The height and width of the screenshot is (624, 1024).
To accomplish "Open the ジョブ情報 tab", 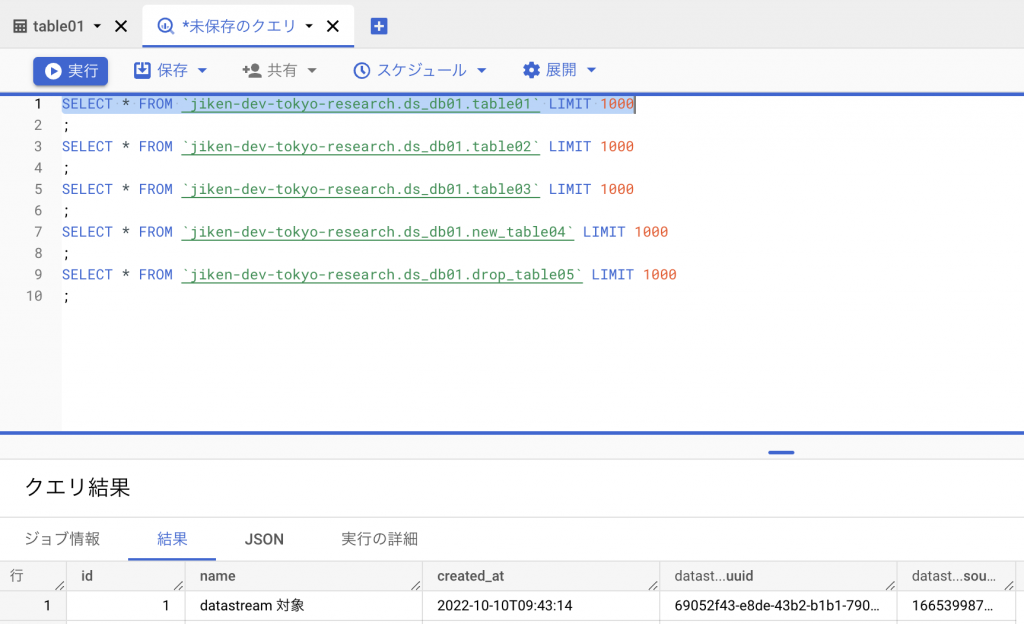I will click(62, 539).
